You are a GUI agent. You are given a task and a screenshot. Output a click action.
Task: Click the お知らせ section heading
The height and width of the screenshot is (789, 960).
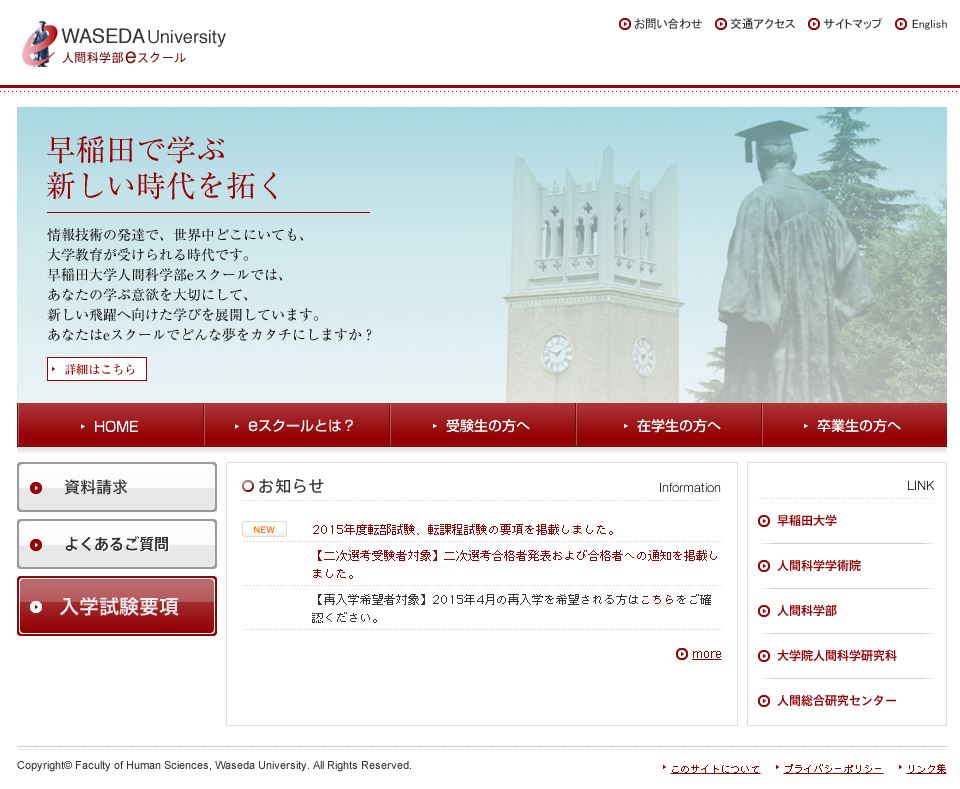coord(290,486)
